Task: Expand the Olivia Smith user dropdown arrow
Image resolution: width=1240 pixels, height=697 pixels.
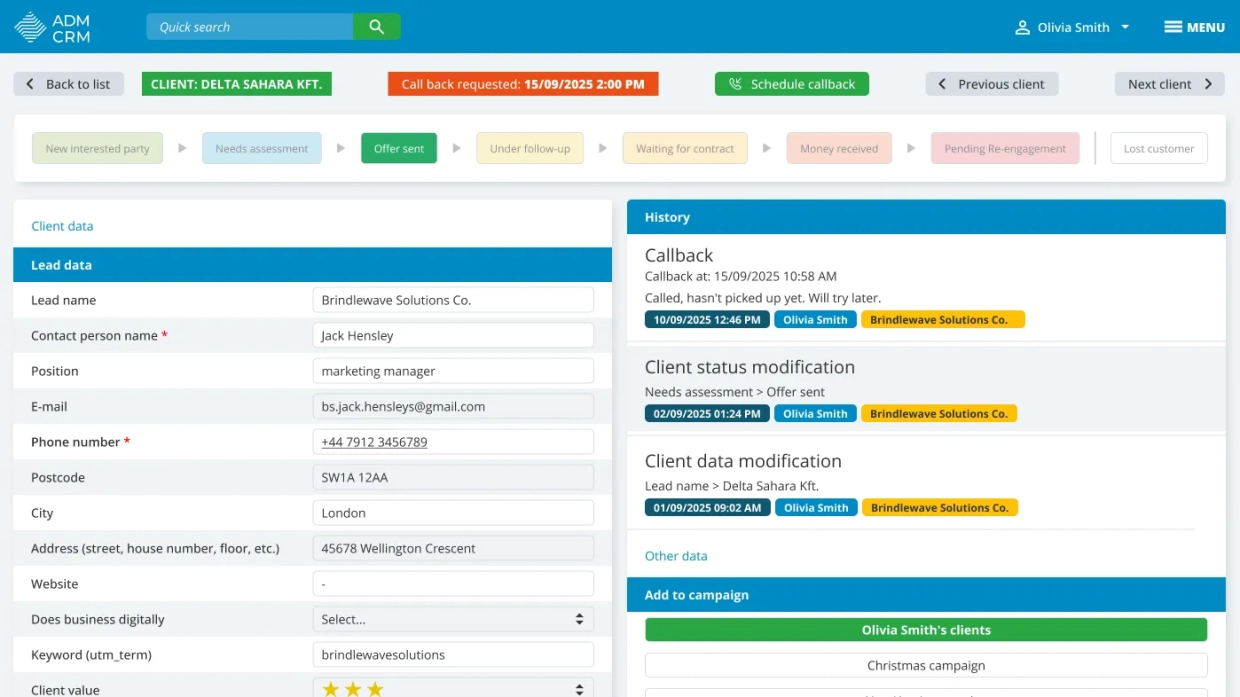Action: pos(1125,27)
